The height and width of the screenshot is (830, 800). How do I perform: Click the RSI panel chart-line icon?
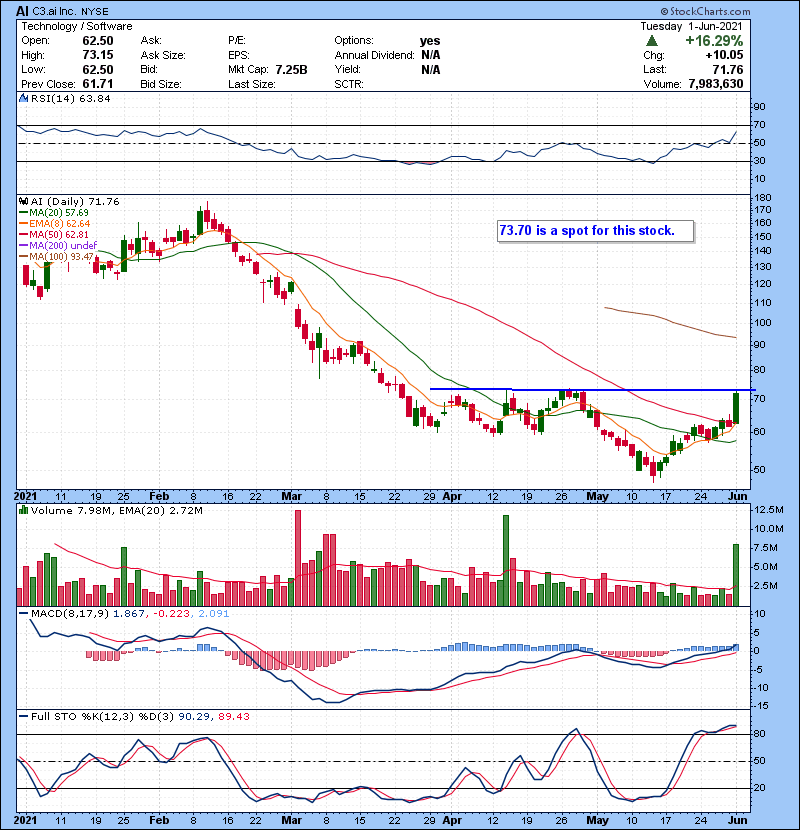23,98
